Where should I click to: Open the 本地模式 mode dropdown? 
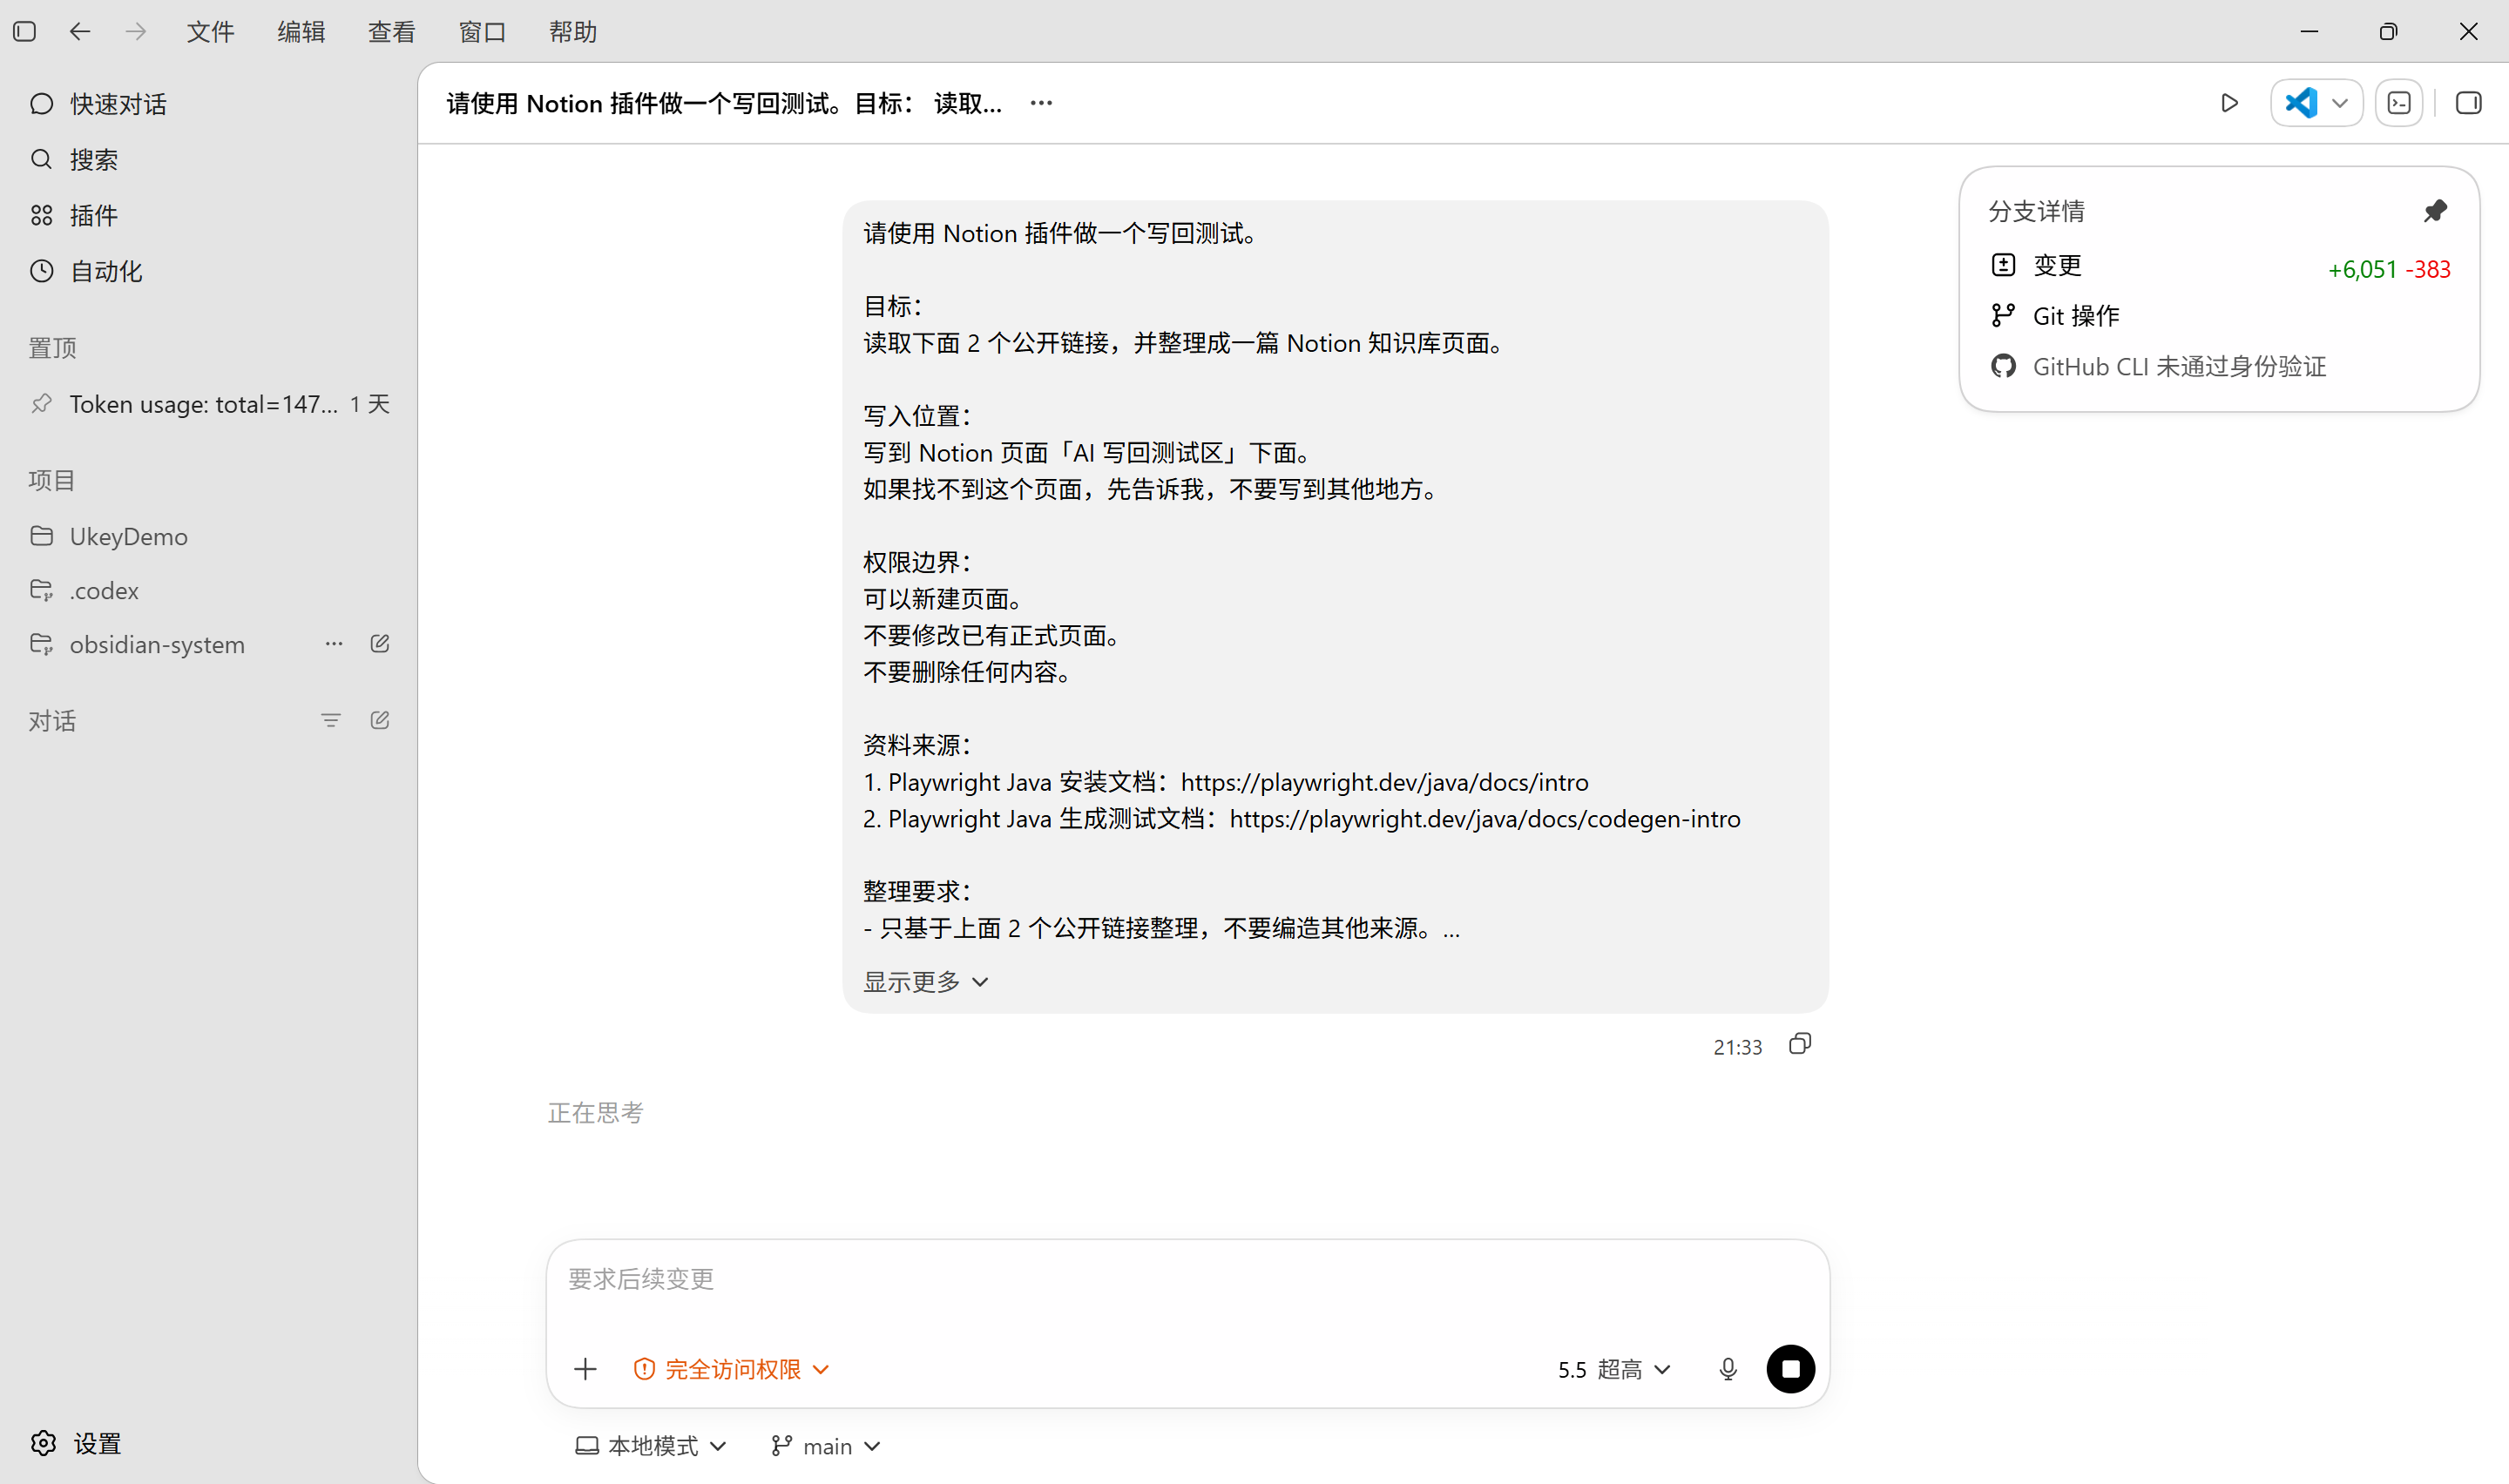pos(650,1446)
